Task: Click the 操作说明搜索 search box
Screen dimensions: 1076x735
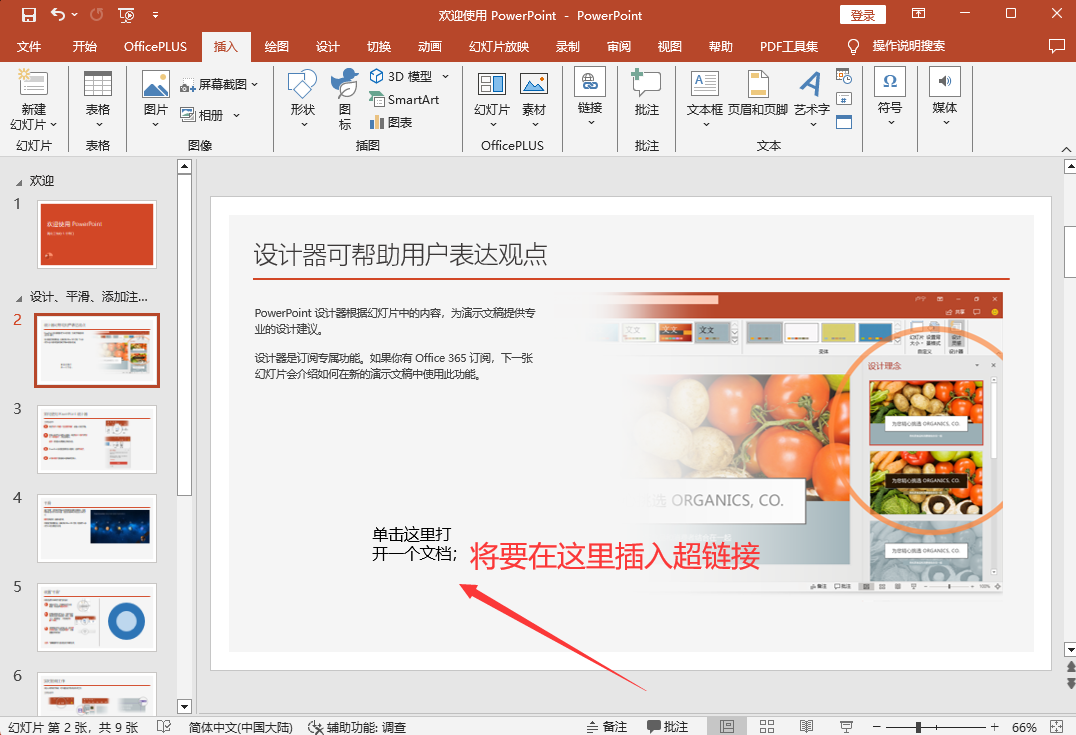Action: click(x=909, y=46)
